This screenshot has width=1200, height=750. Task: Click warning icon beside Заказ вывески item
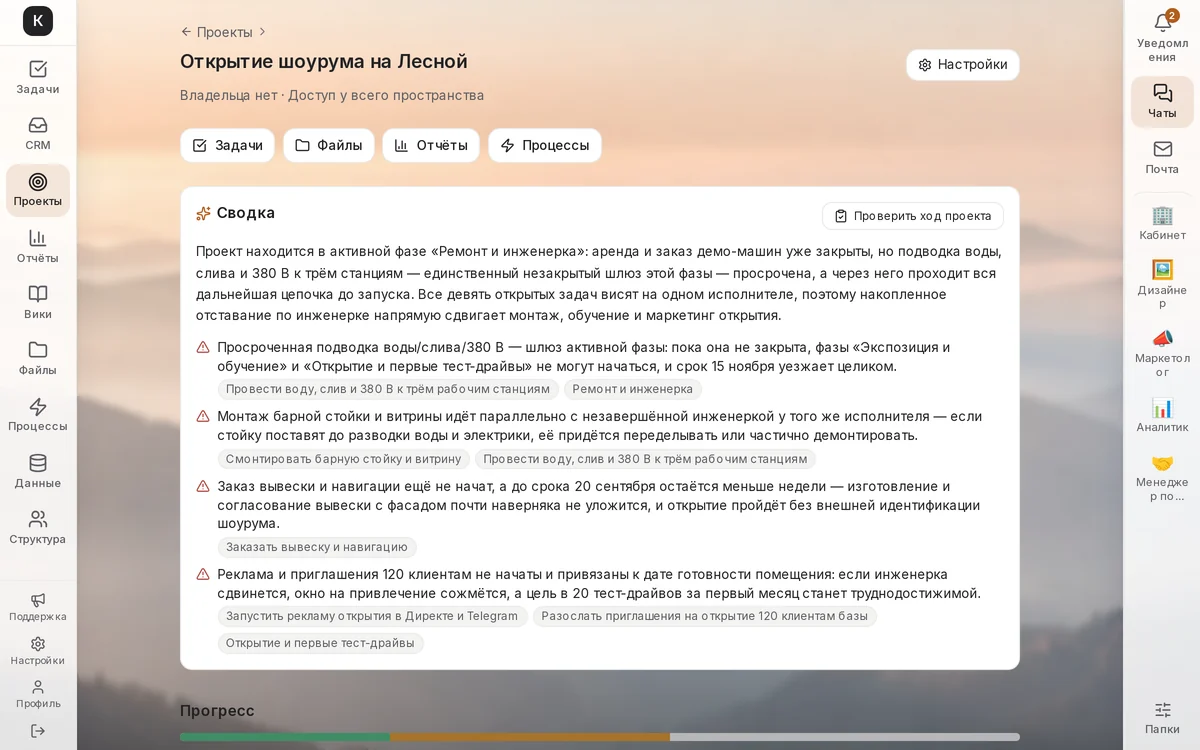203,486
